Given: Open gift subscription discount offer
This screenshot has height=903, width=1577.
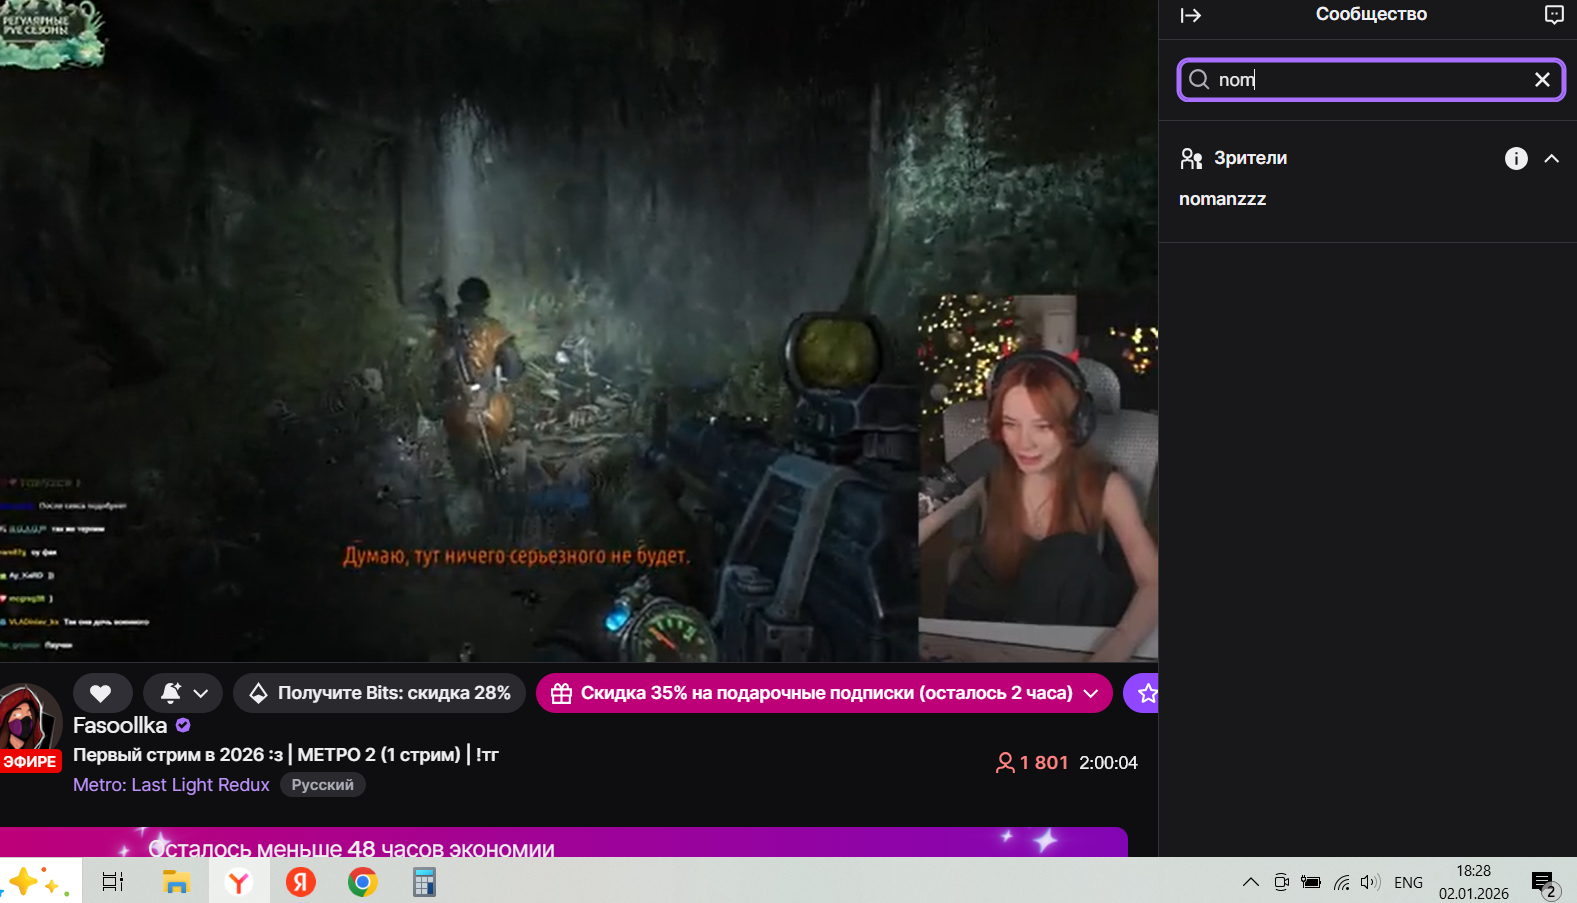Looking at the screenshot, I should [x=824, y=693].
